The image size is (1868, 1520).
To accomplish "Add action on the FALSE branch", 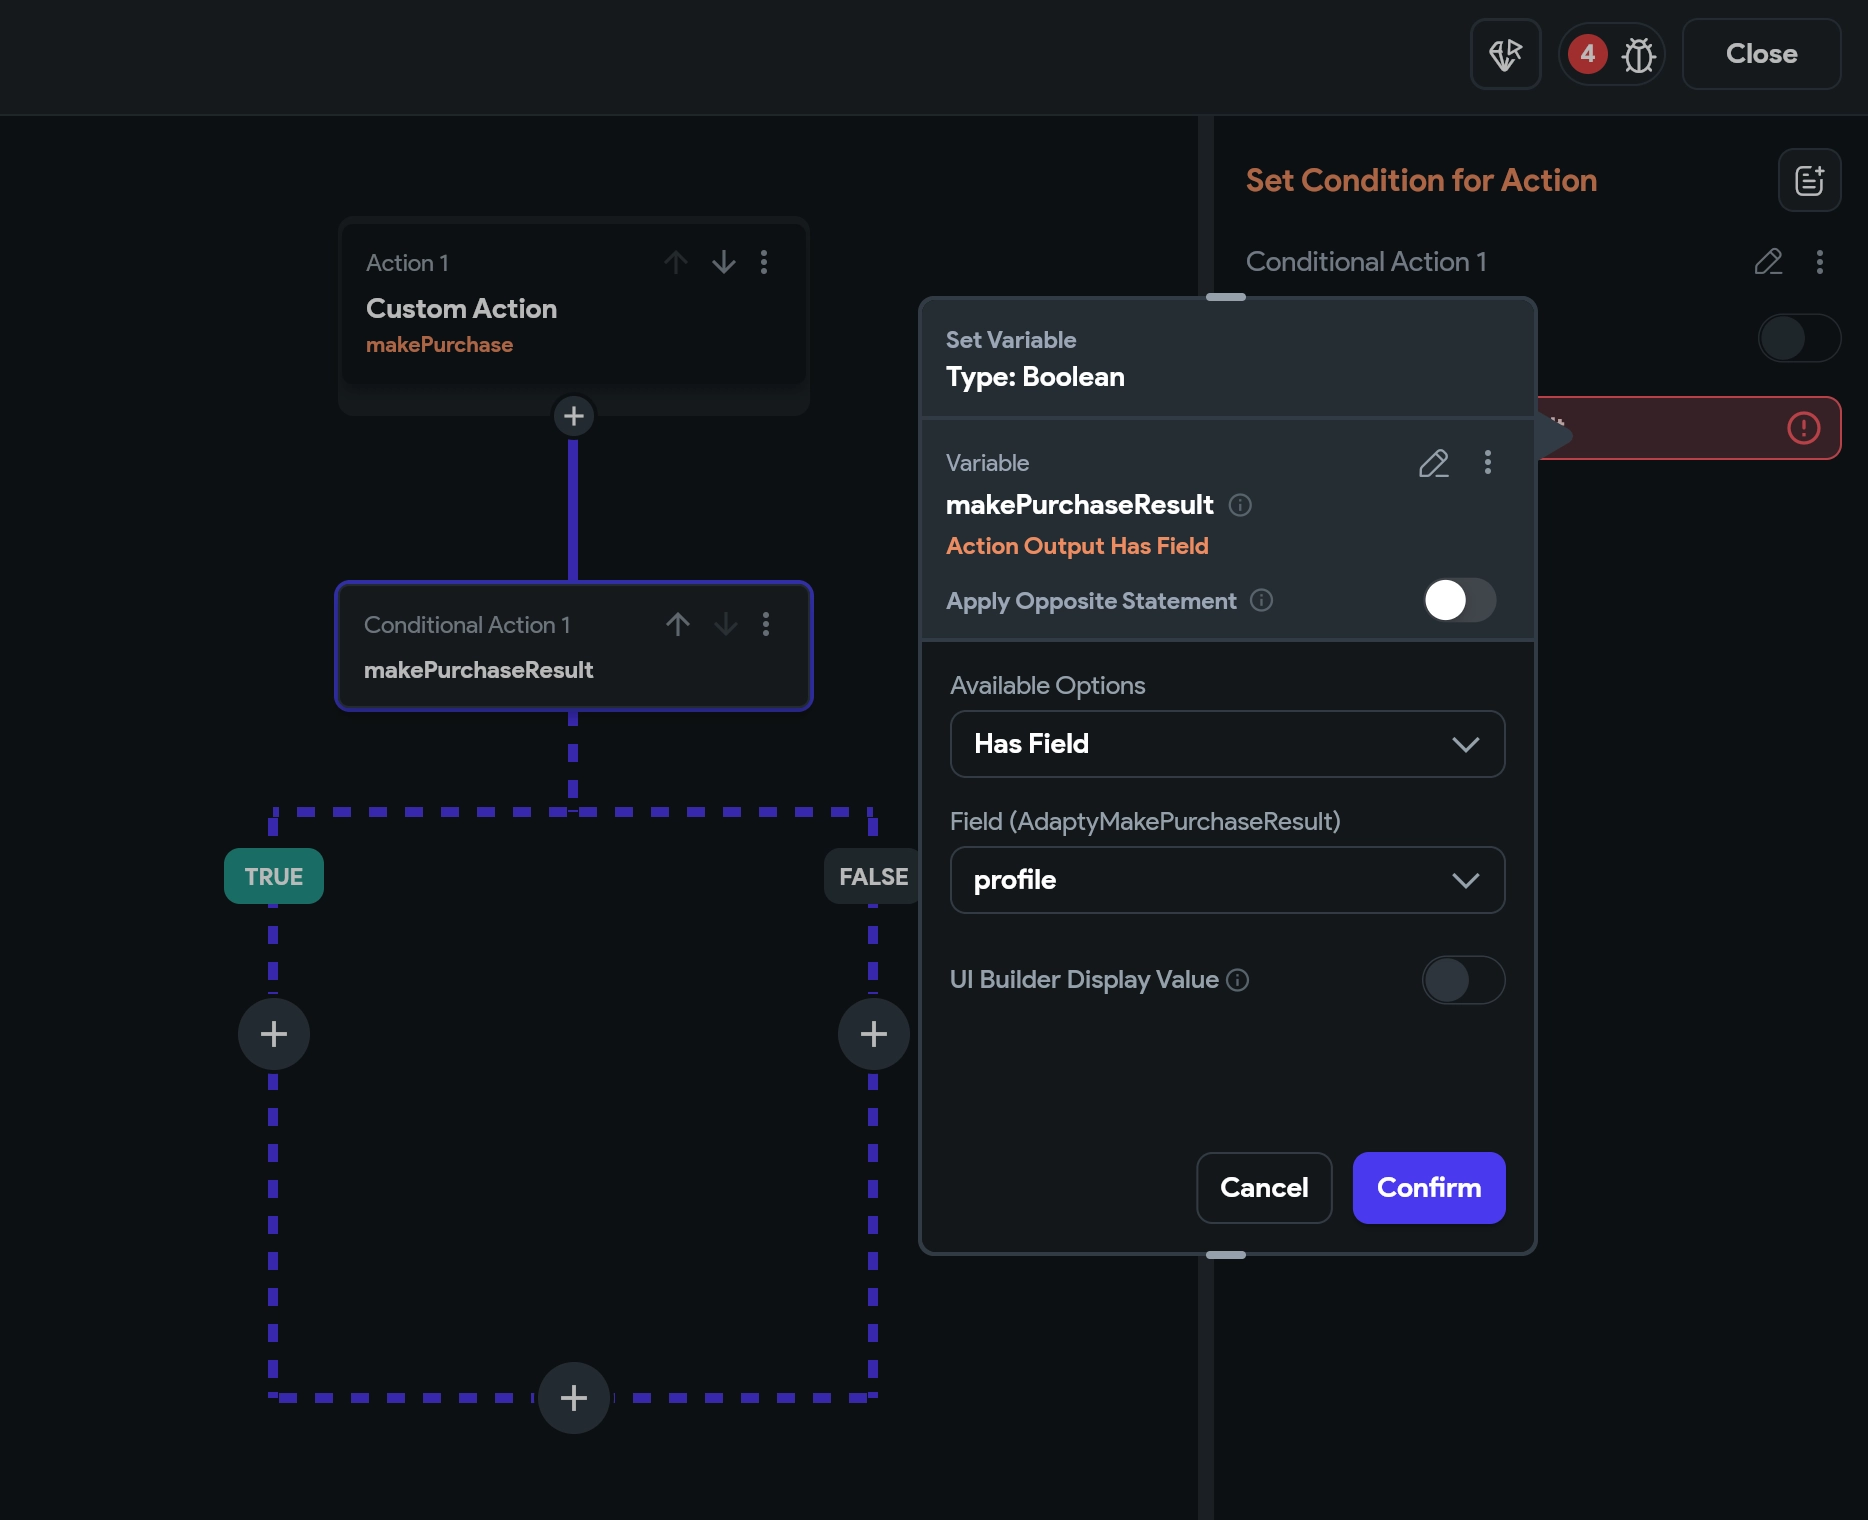I will click(873, 1033).
